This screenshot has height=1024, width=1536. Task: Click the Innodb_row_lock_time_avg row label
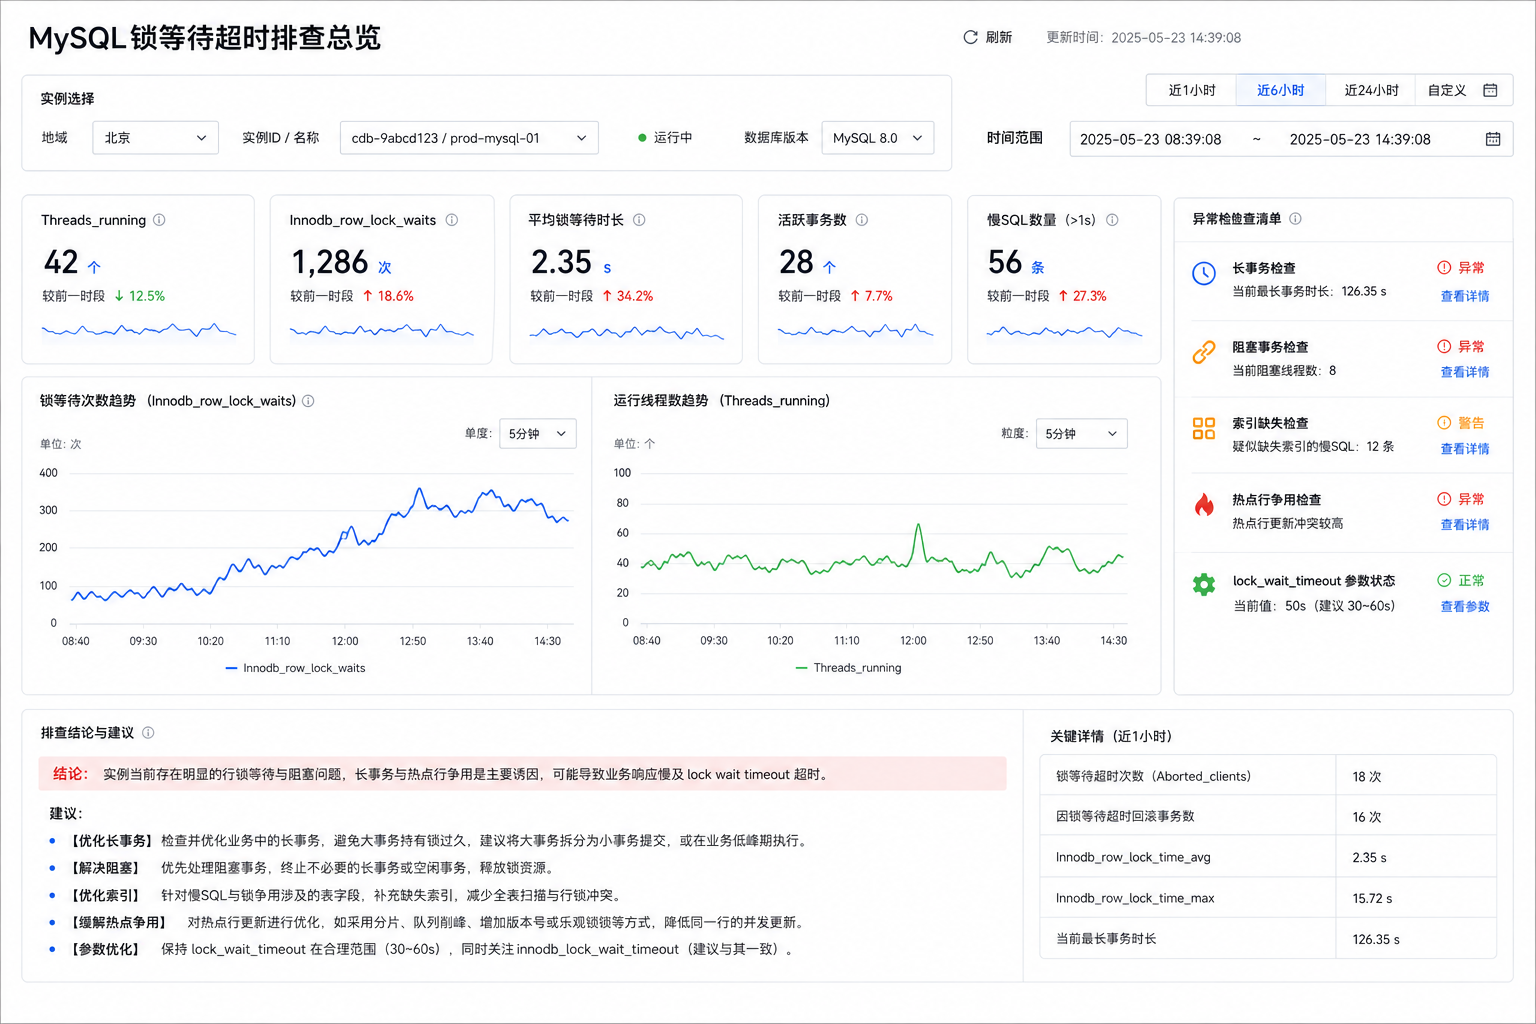click(x=1133, y=858)
